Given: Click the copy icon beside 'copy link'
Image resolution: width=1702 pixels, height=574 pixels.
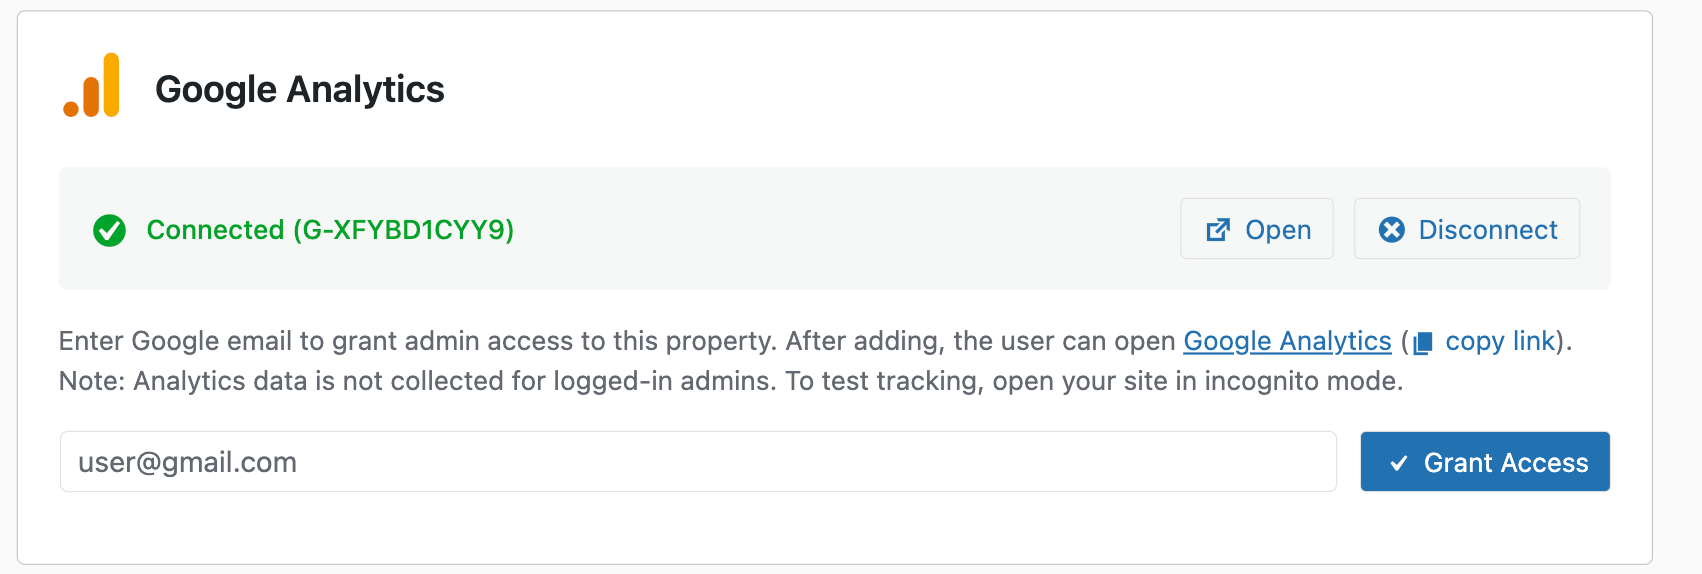Looking at the screenshot, I should click(x=1423, y=343).
